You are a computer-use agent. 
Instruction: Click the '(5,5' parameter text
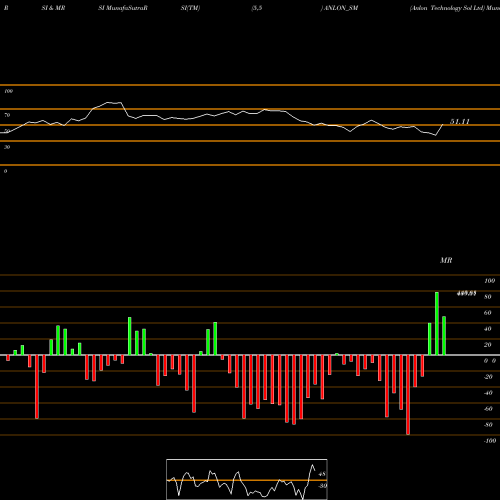pos(257,8)
